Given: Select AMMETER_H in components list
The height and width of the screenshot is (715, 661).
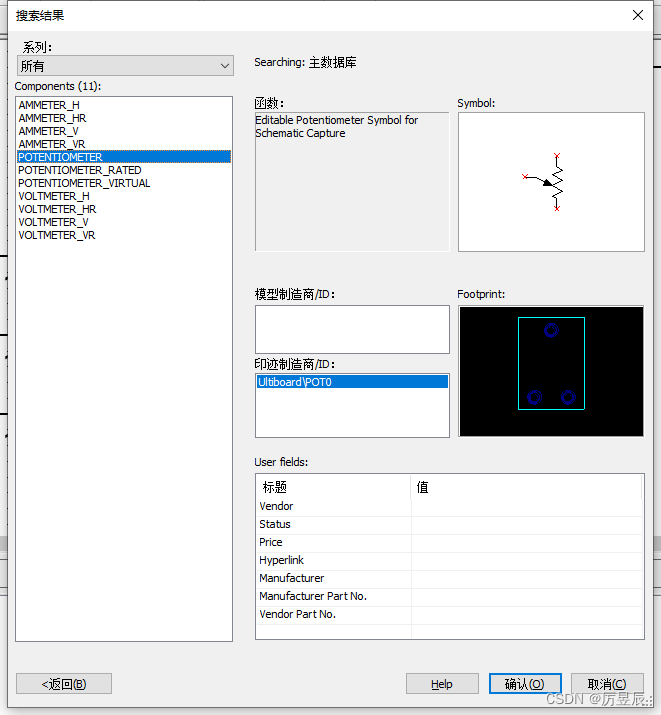Looking at the screenshot, I should coord(49,105).
